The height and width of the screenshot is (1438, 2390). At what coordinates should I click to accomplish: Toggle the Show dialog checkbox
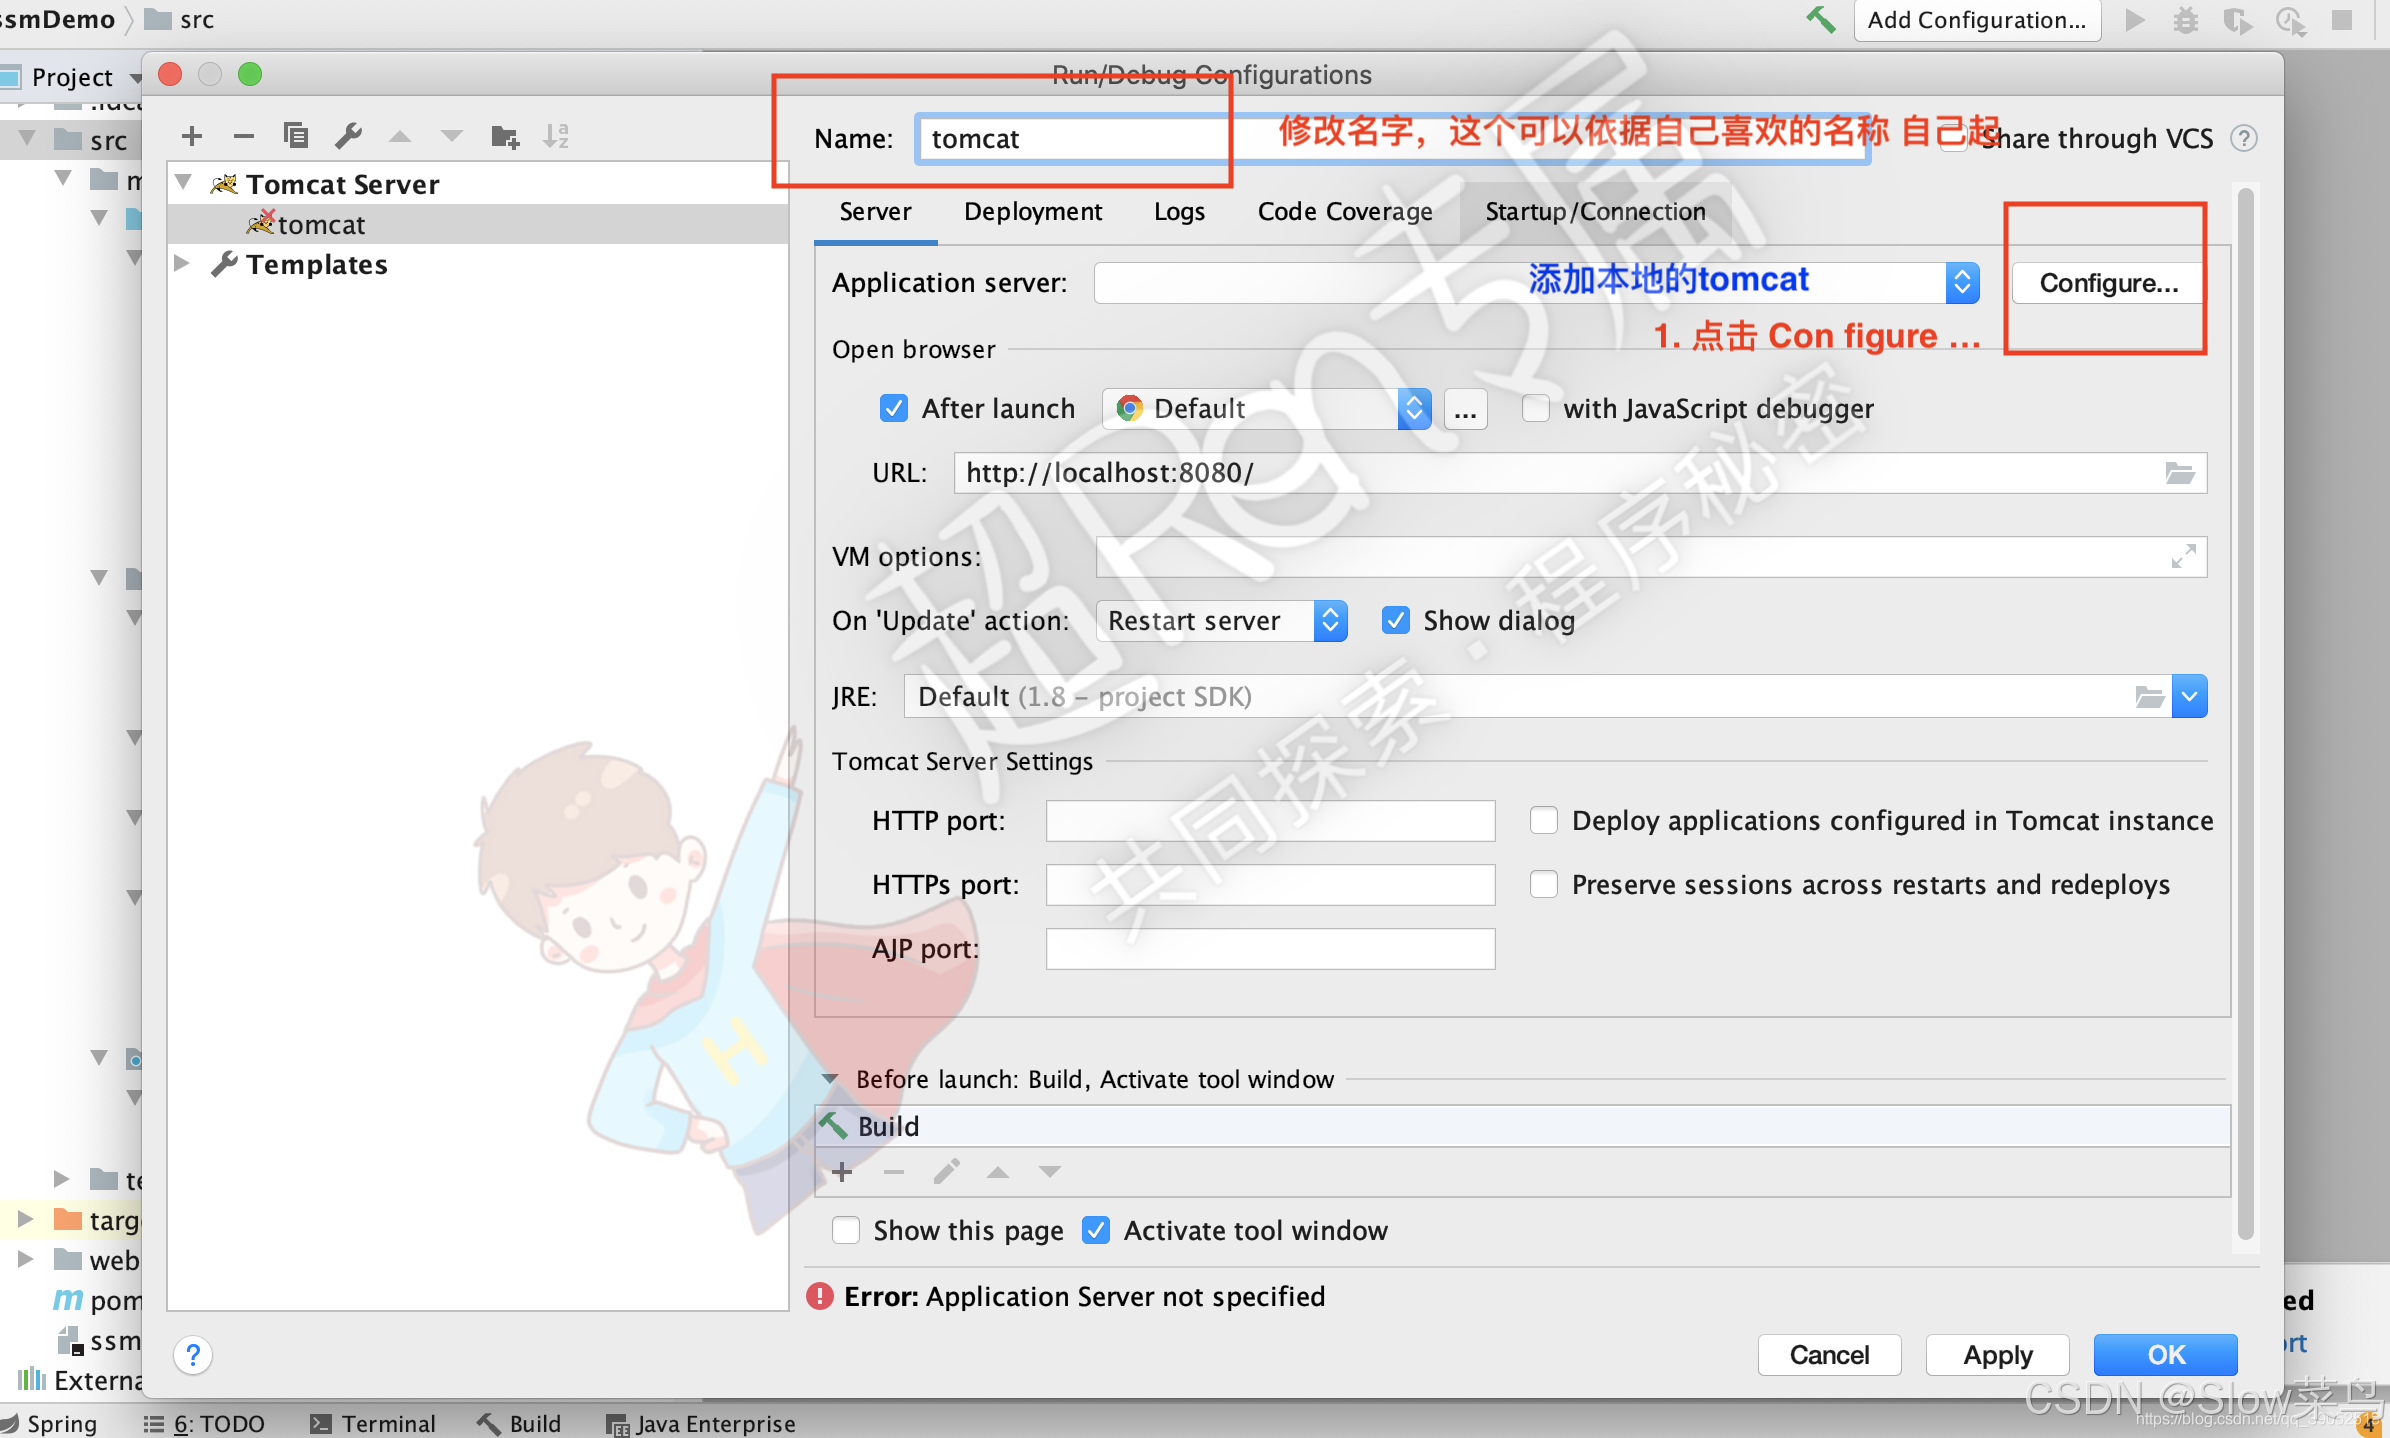[1396, 620]
